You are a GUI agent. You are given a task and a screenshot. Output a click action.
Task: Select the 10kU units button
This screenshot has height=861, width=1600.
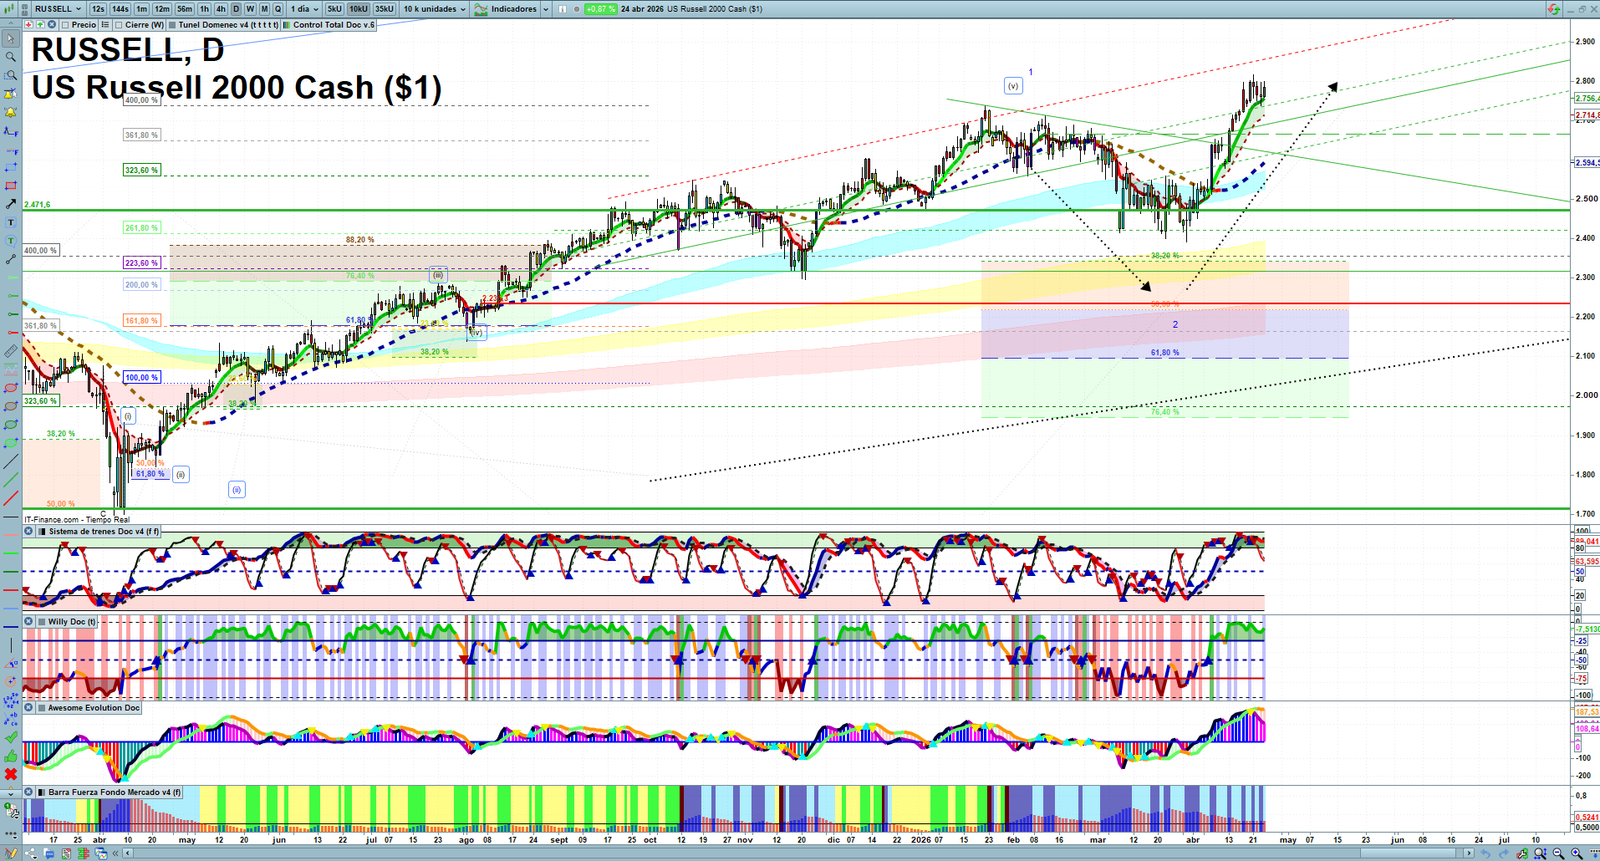coord(358,9)
